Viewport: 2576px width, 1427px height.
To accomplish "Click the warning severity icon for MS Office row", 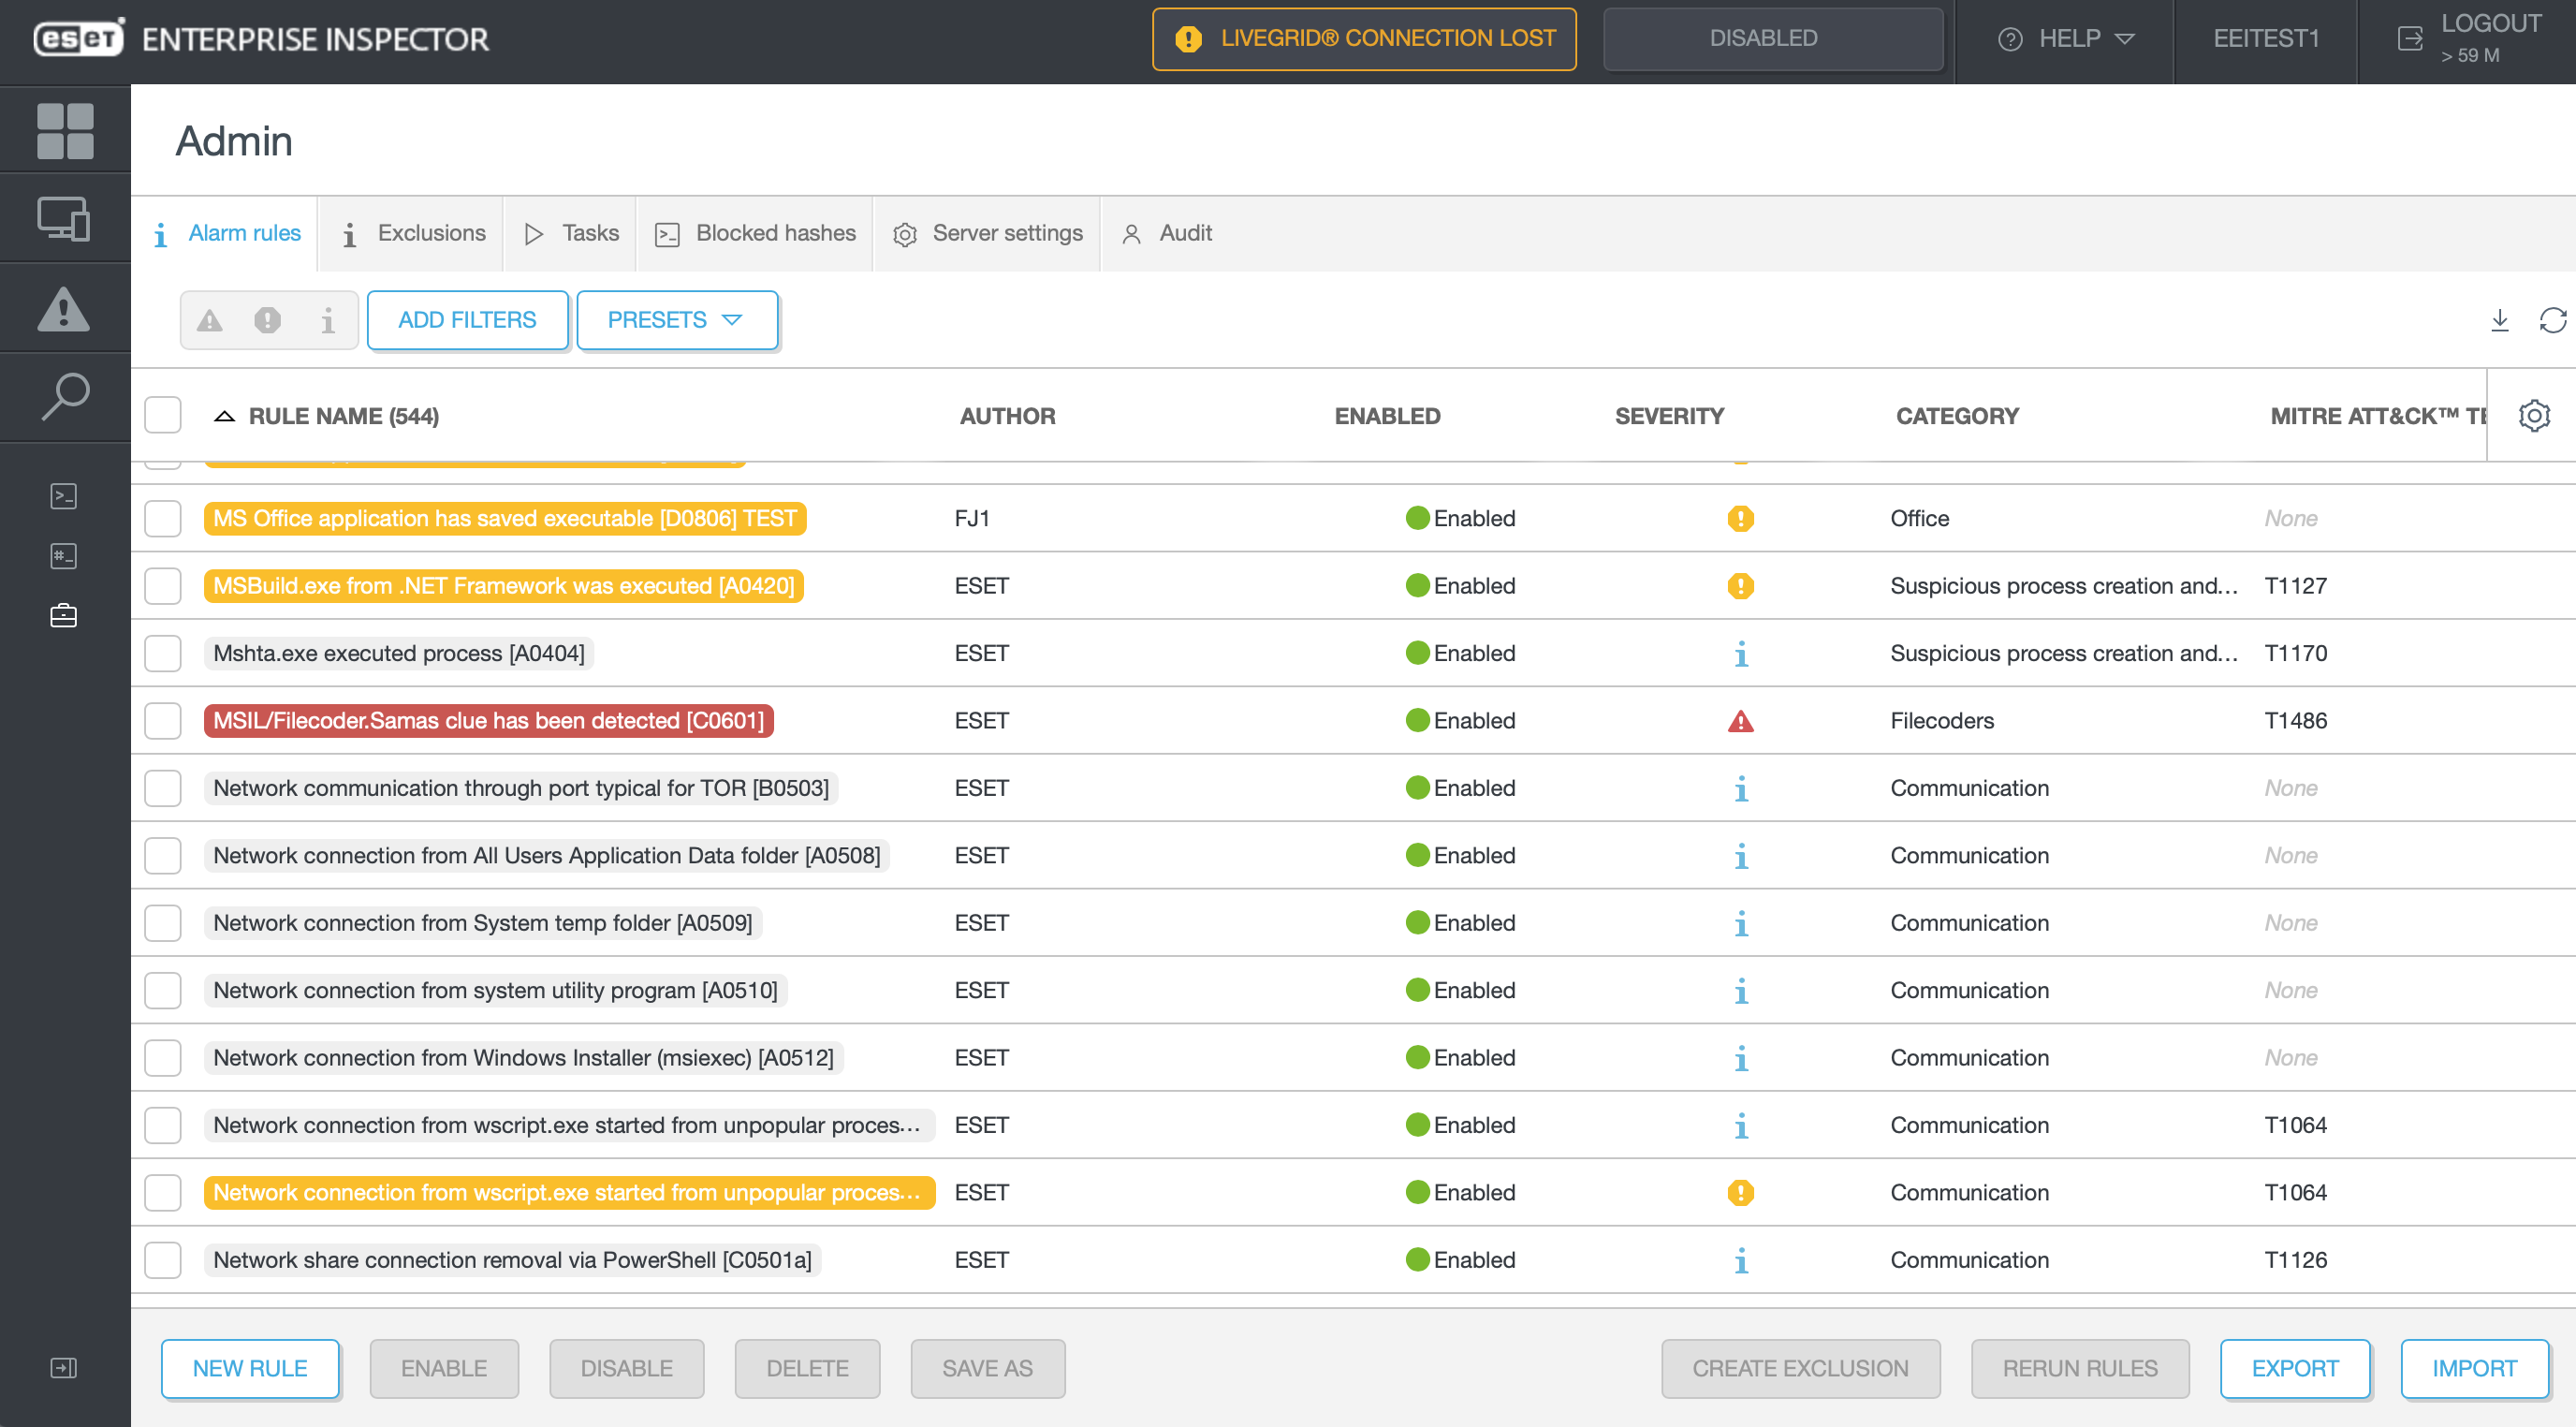I will pos(1741,519).
